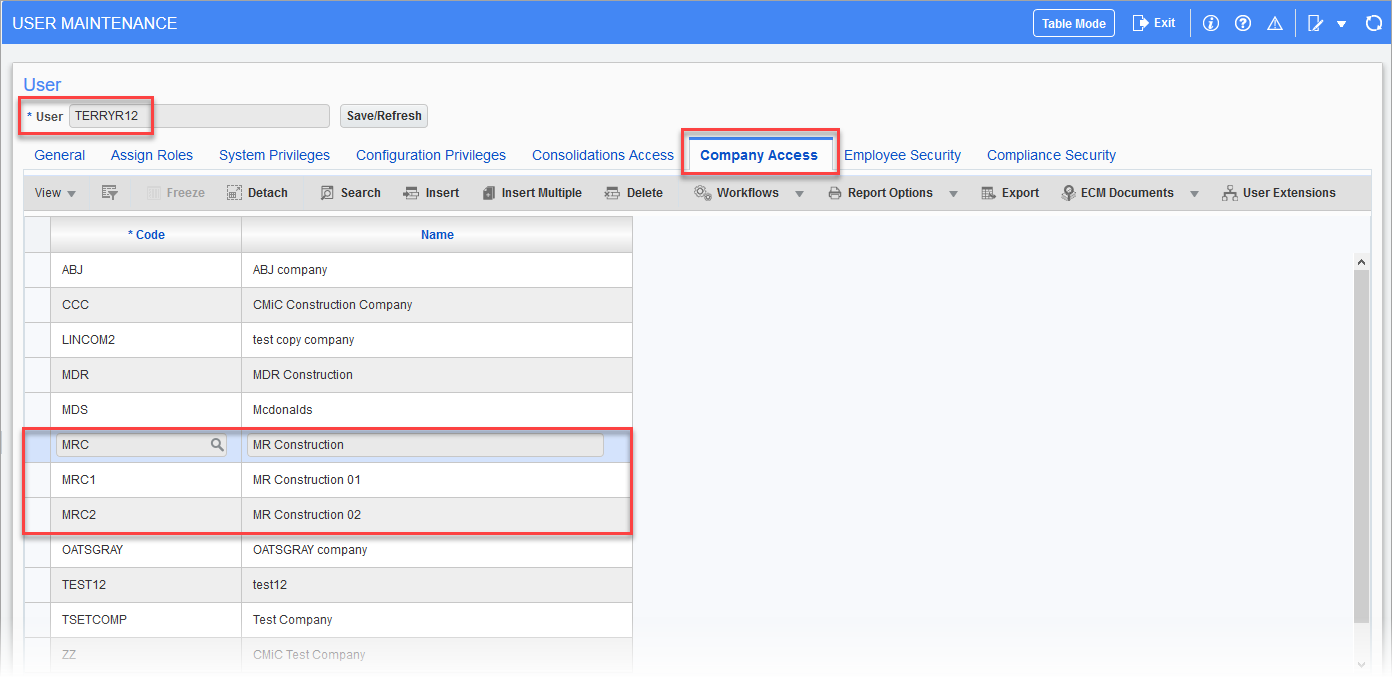Viewport: 1392px width, 678px height.
Task: Sort by the Code column header
Action: pos(146,235)
